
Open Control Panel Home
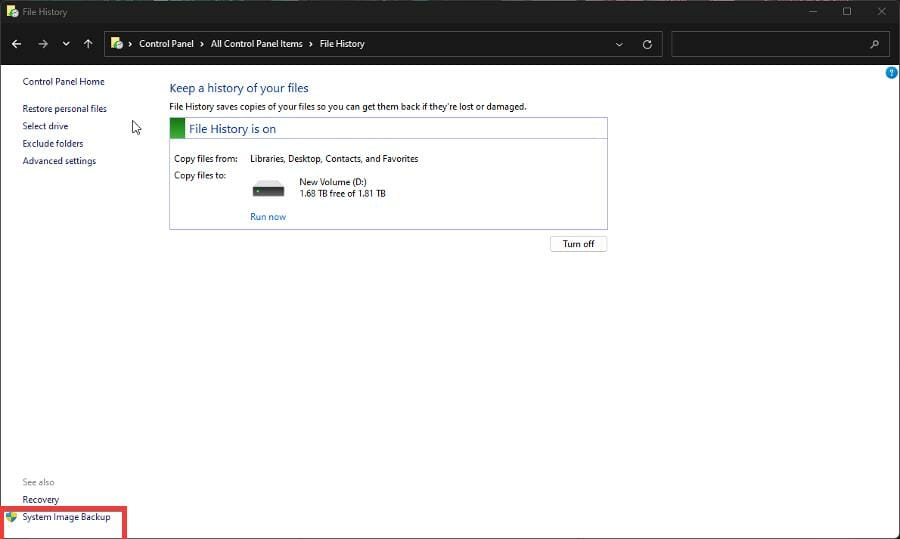[63, 82]
